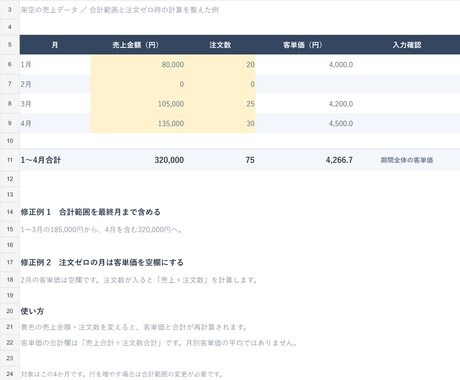
Task: Click the 入力確認 header cell
Action: [x=407, y=45]
